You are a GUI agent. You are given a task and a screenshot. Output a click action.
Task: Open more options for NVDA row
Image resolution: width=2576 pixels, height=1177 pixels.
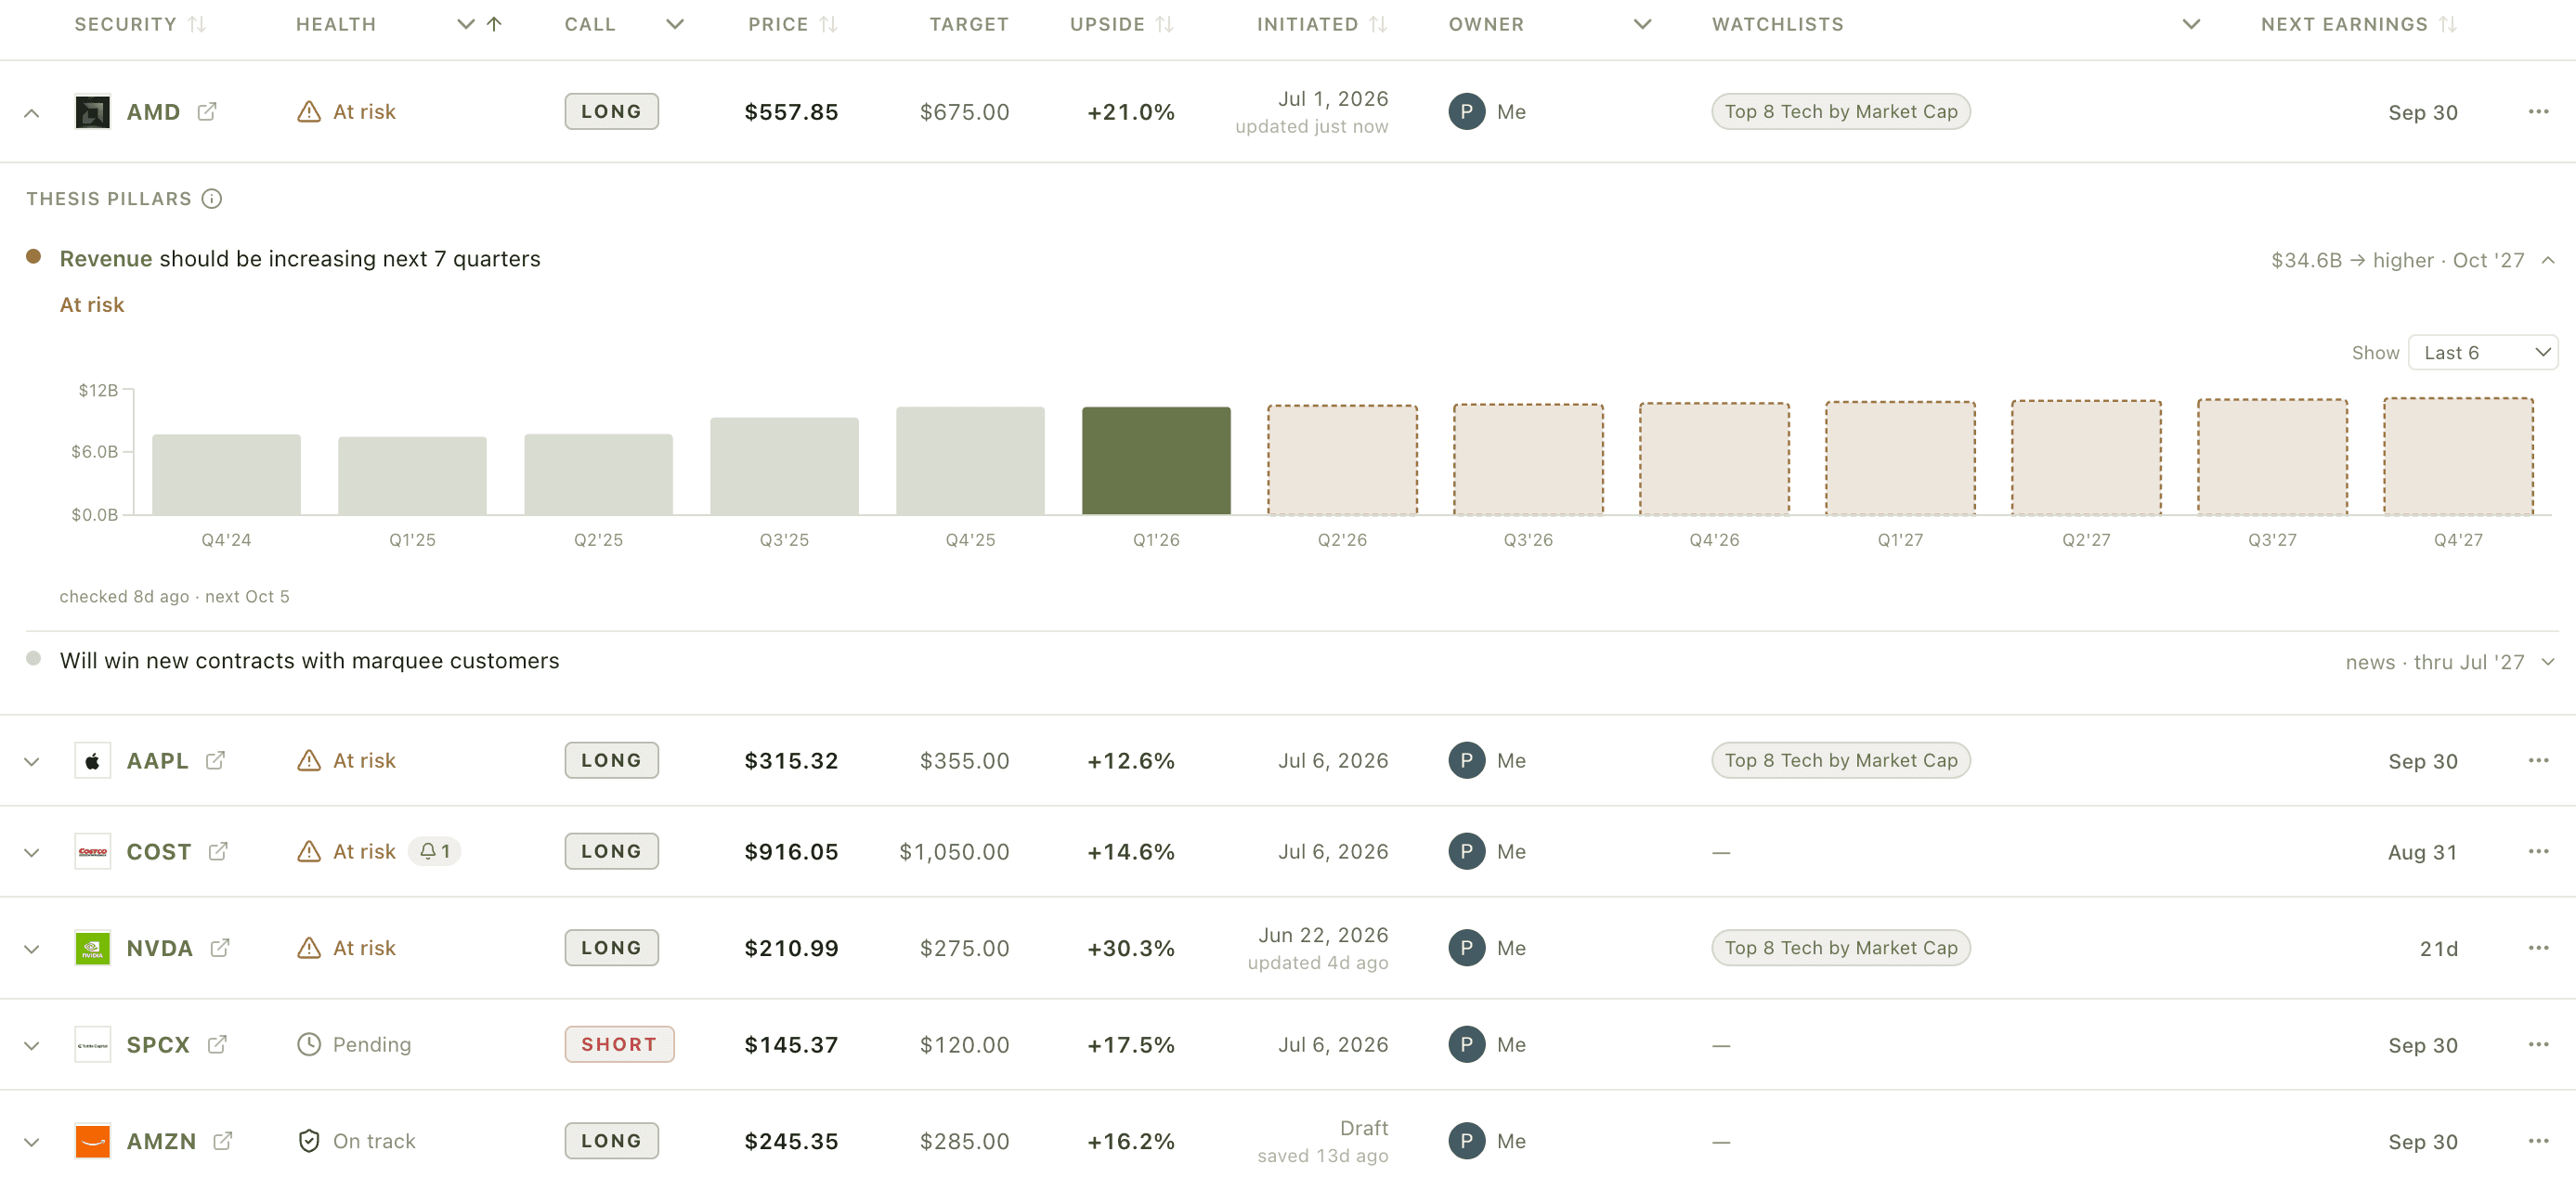click(2538, 947)
